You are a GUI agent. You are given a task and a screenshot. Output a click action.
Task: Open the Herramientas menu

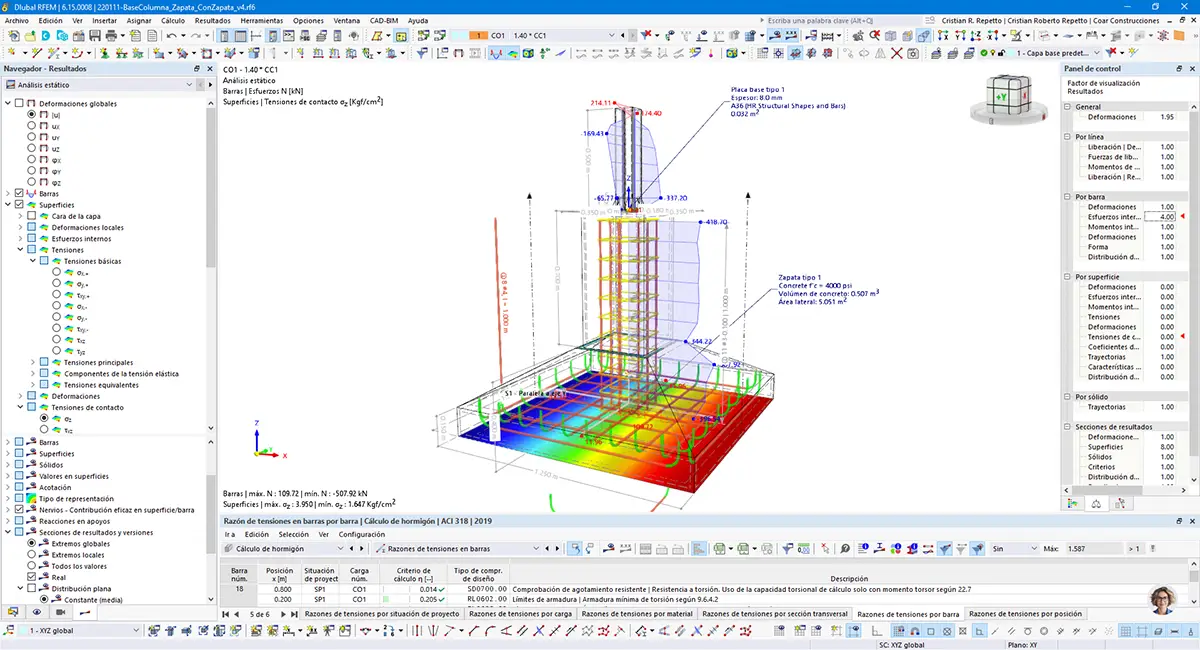pyautogui.click(x=261, y=20)
